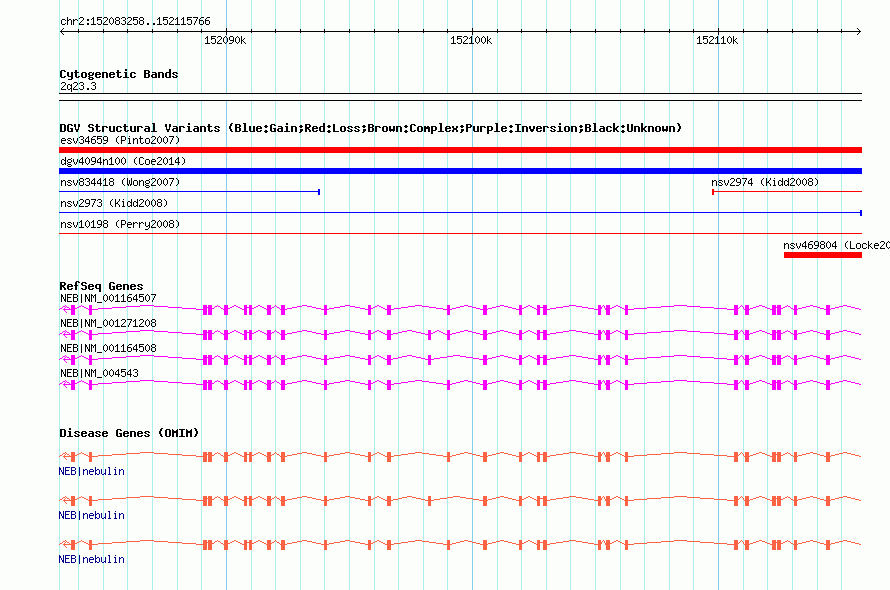
Task: Click the chr2:152083258..152115766 region coordinates
Action: tap(135, 22)
